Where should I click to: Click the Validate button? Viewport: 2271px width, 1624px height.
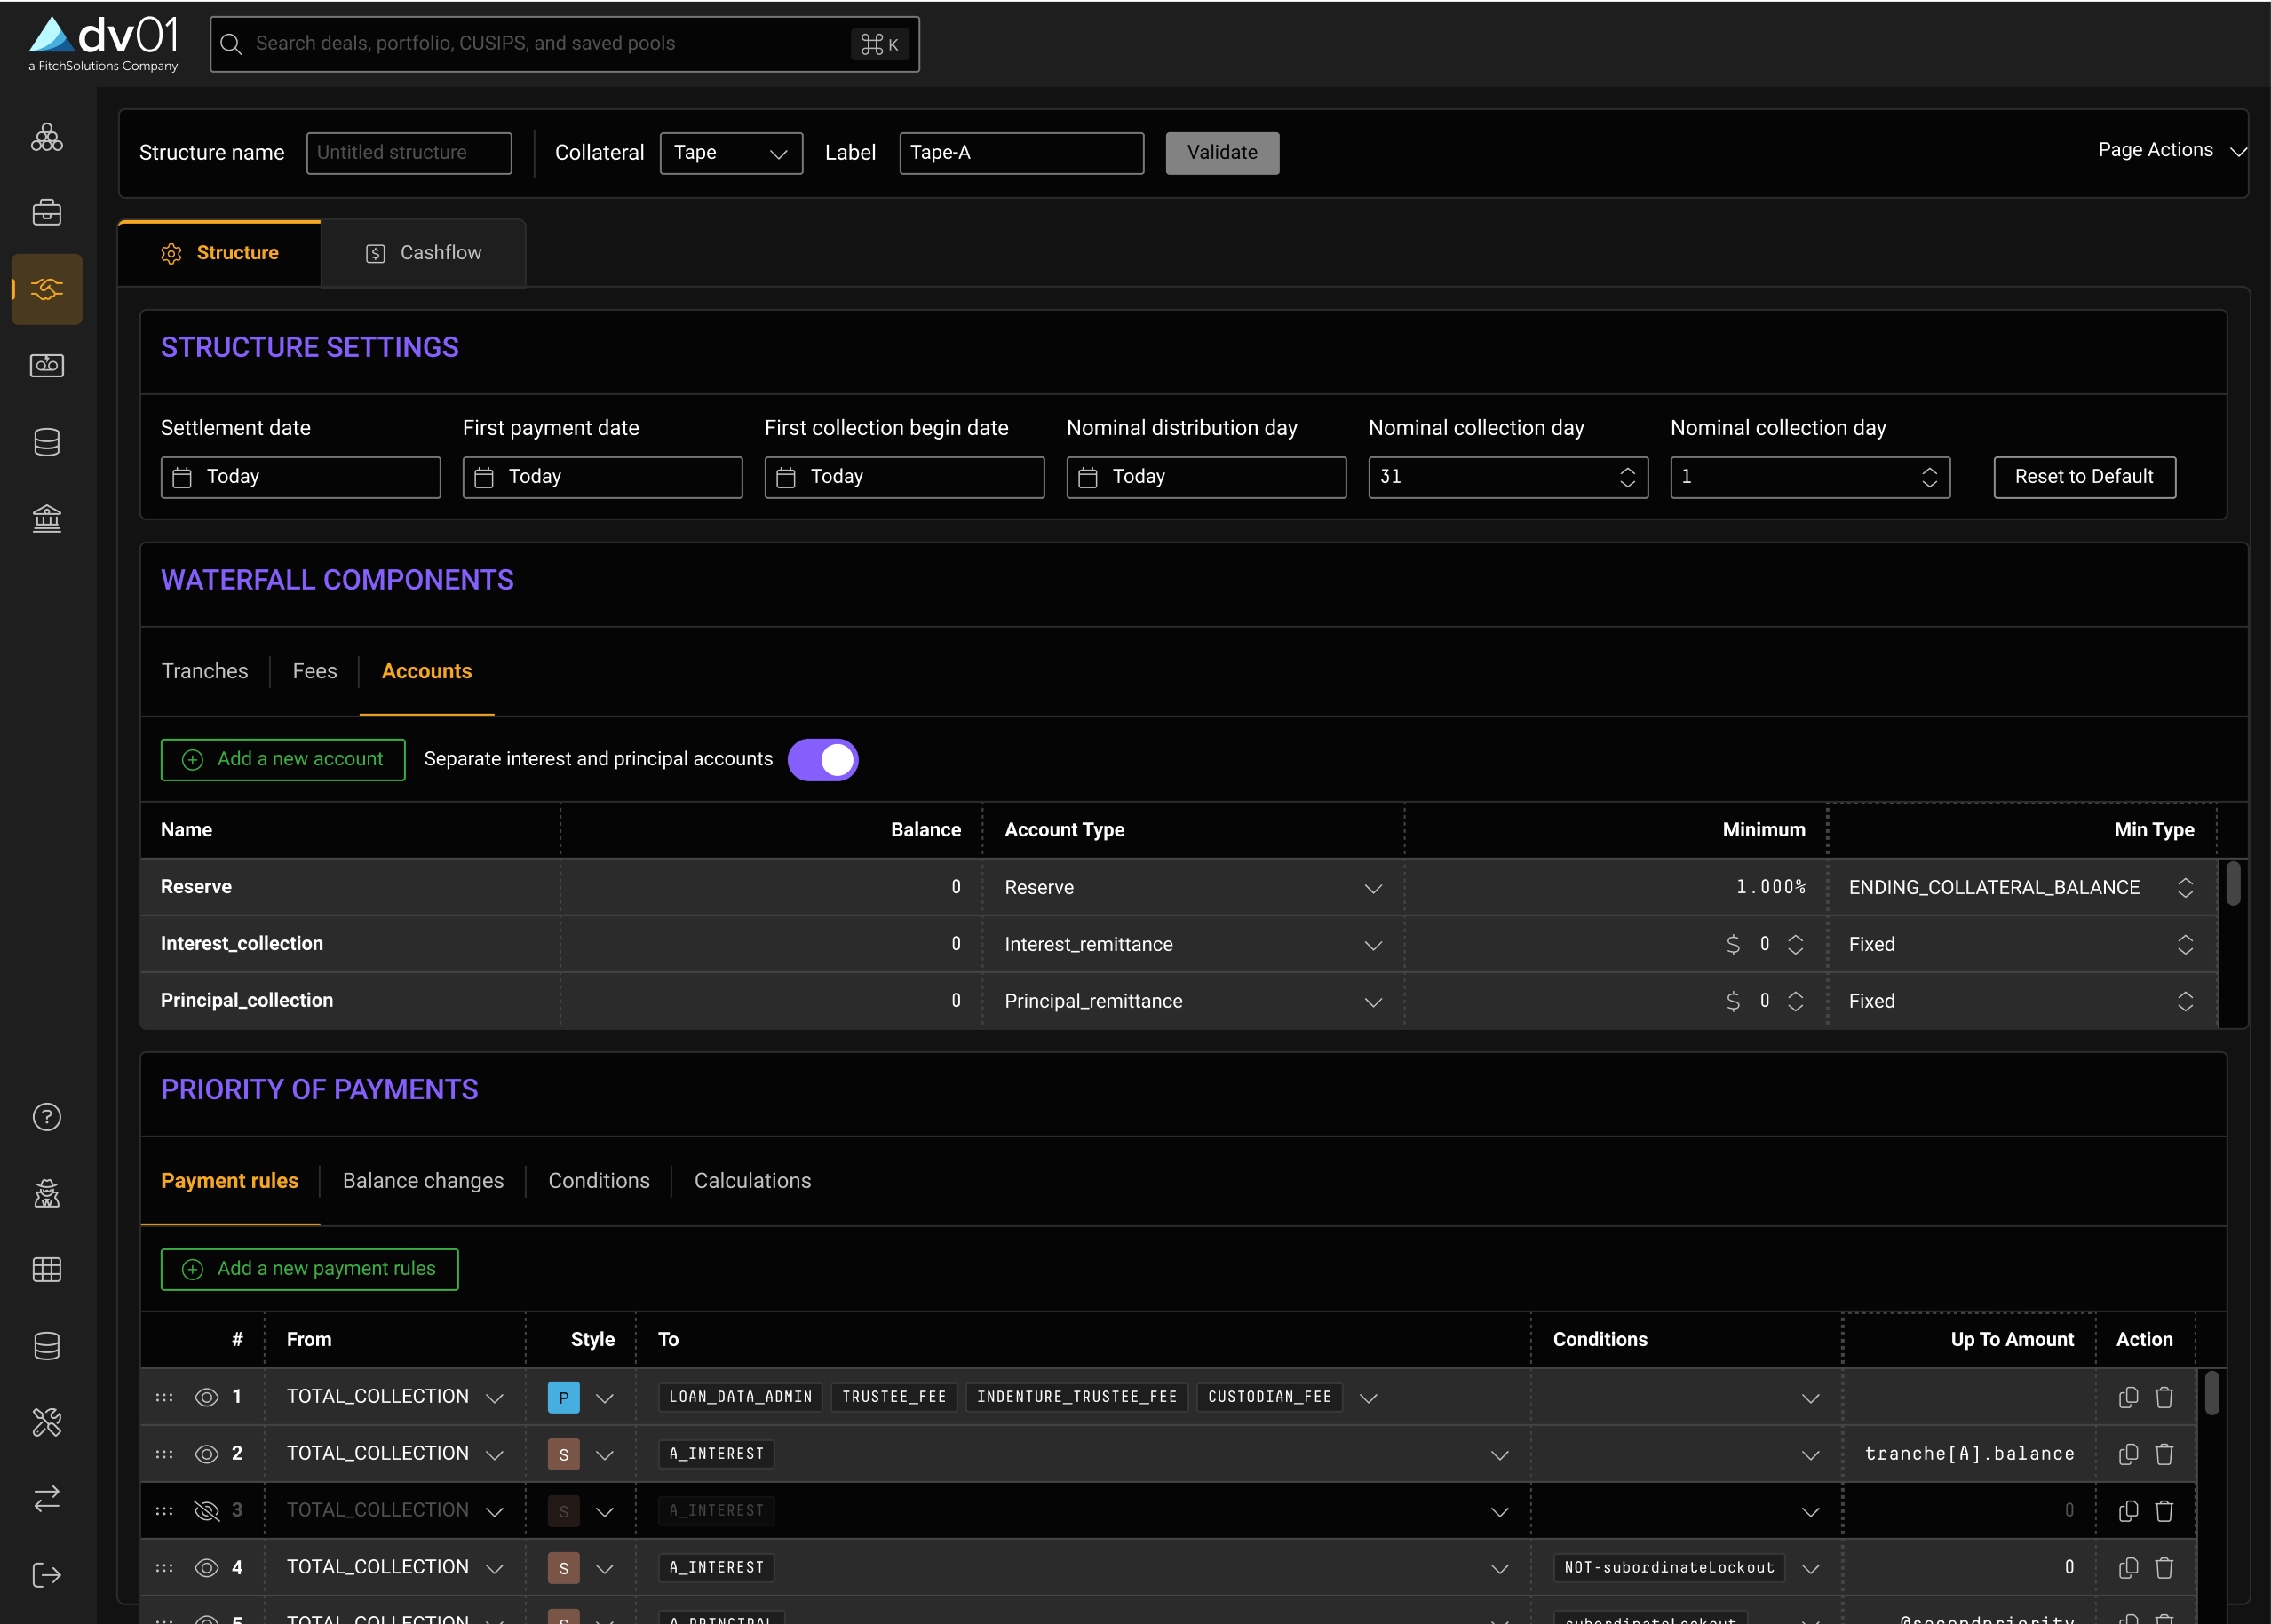click(1221, 153)
